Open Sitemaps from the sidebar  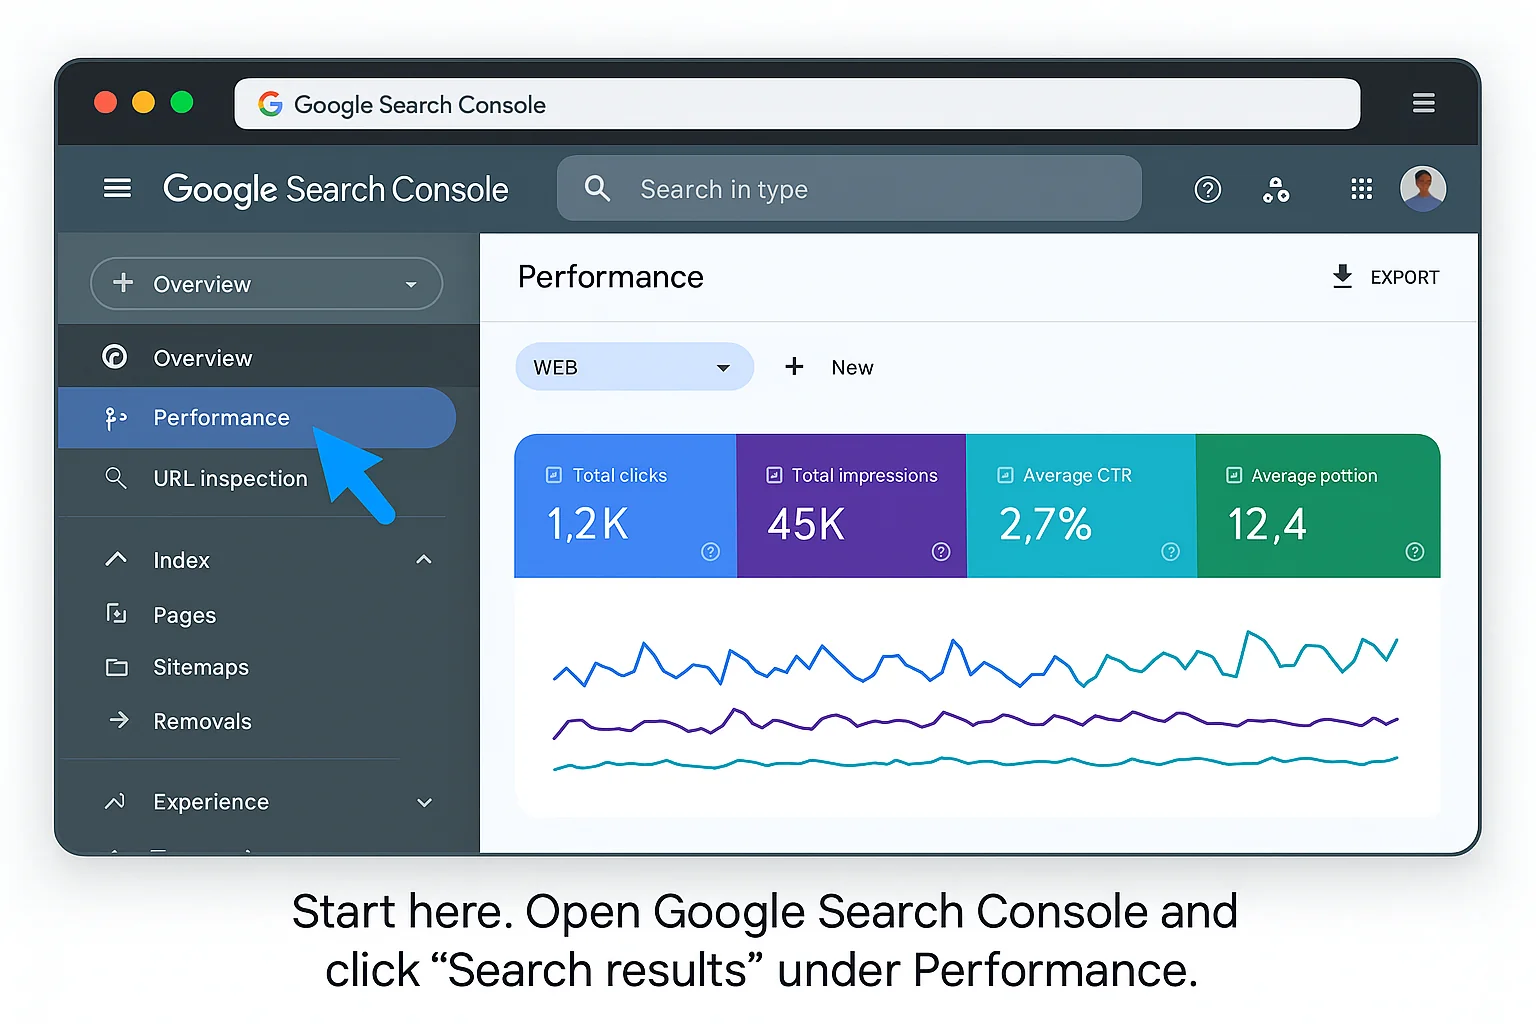click(x=200, y=667)
